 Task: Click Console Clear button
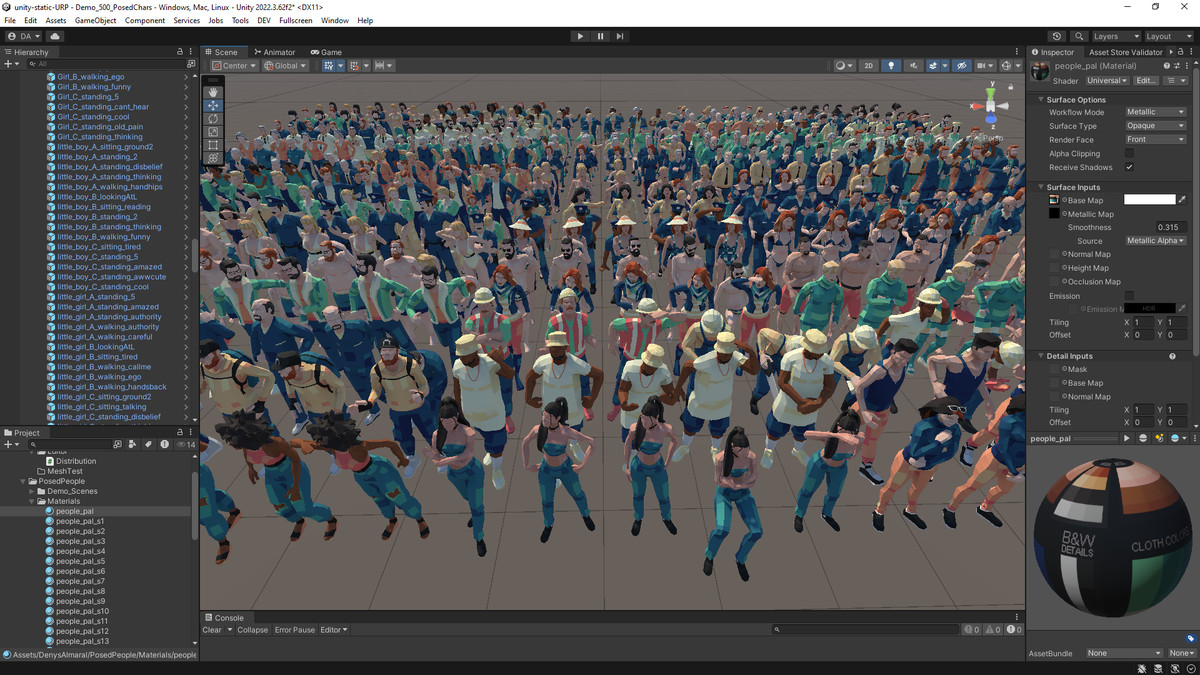[212, 630]
